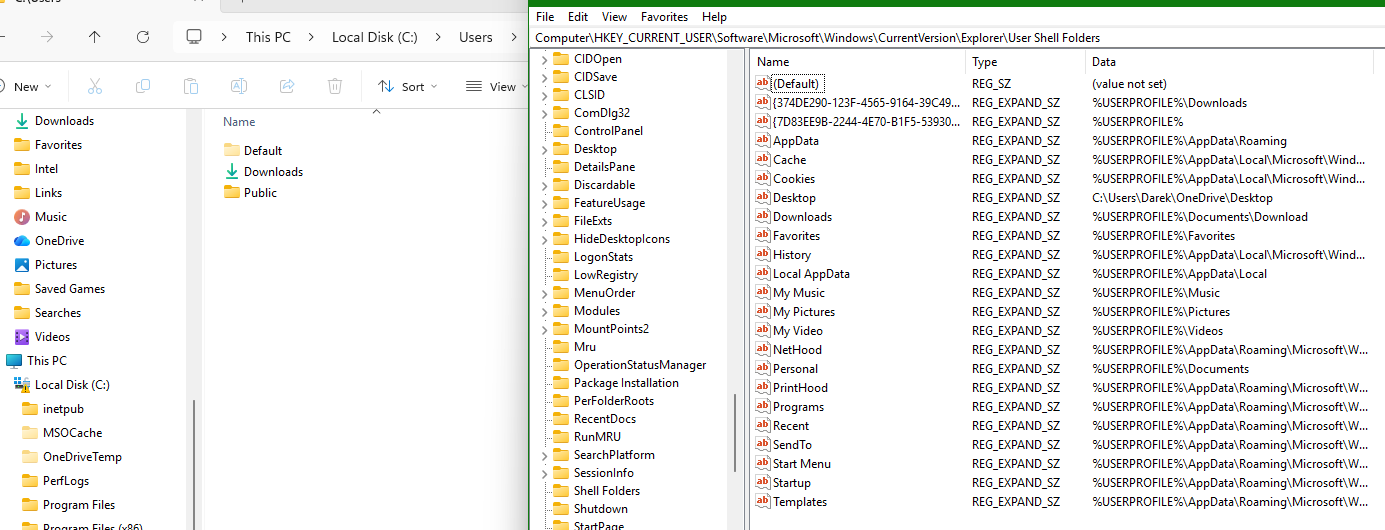1385x530 pixels.
Task: Click the Copy icon in Explorer toolbar
Action: coord(143,87)
